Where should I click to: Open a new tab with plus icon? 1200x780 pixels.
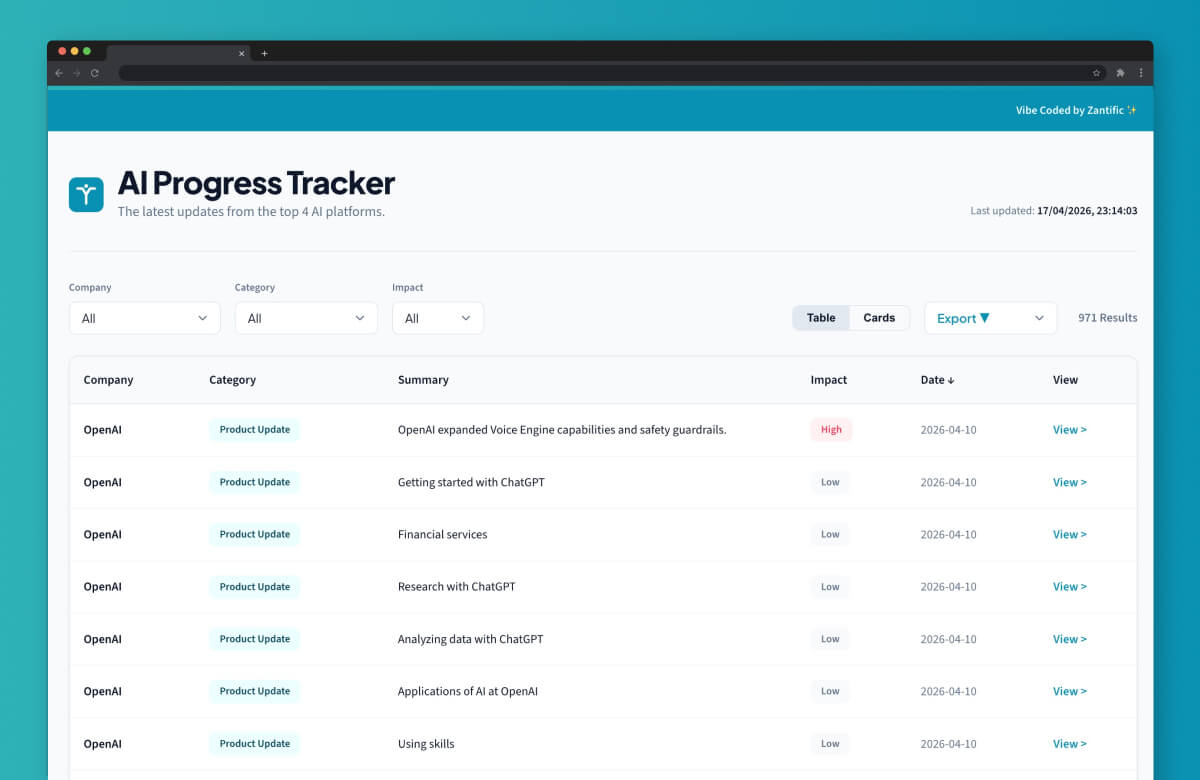tap(264, 53)
